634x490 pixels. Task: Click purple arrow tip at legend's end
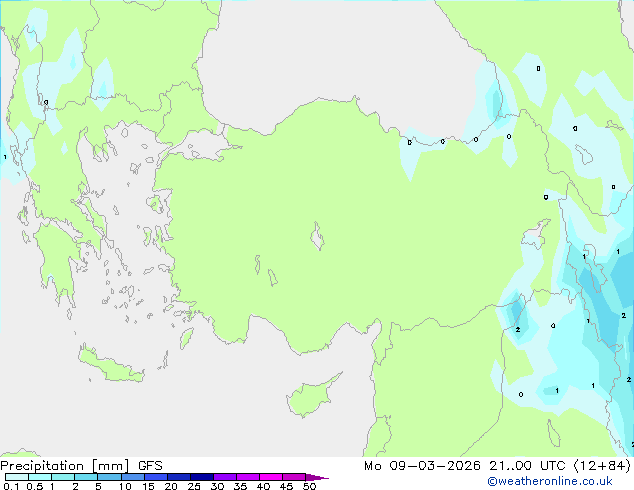point(317,477)
